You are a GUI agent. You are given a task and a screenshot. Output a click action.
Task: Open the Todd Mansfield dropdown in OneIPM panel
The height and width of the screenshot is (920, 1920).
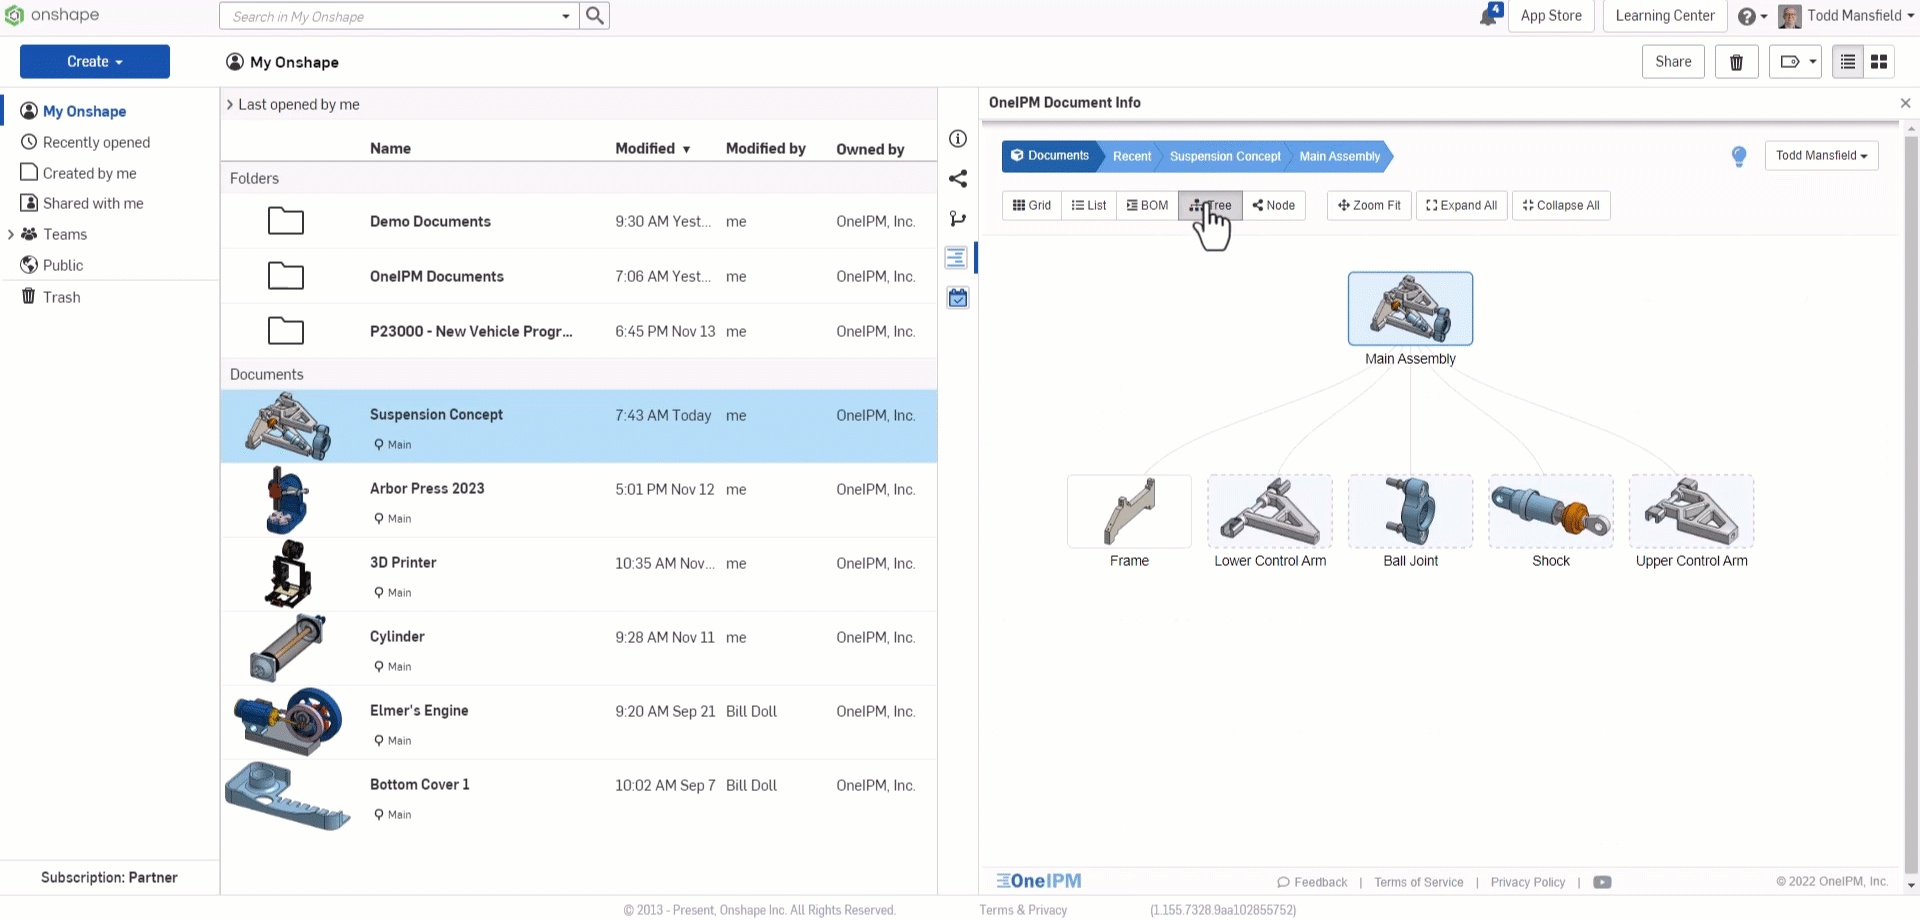(1821, 156)
